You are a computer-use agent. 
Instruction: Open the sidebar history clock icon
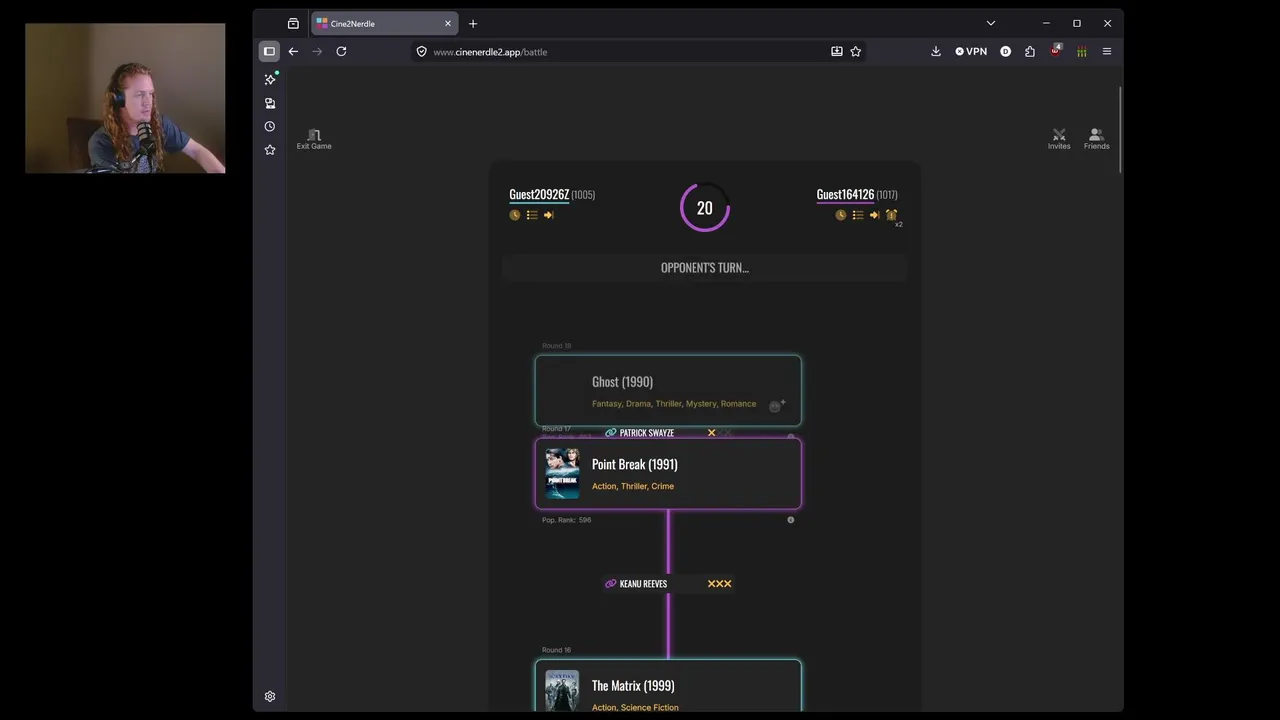(270, 126)
